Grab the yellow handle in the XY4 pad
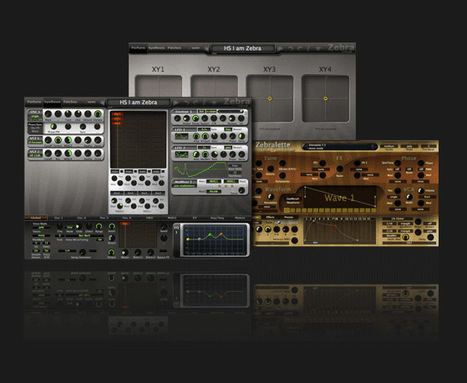Viewport: 467px width, 383px height. click(x=326, y=98)
